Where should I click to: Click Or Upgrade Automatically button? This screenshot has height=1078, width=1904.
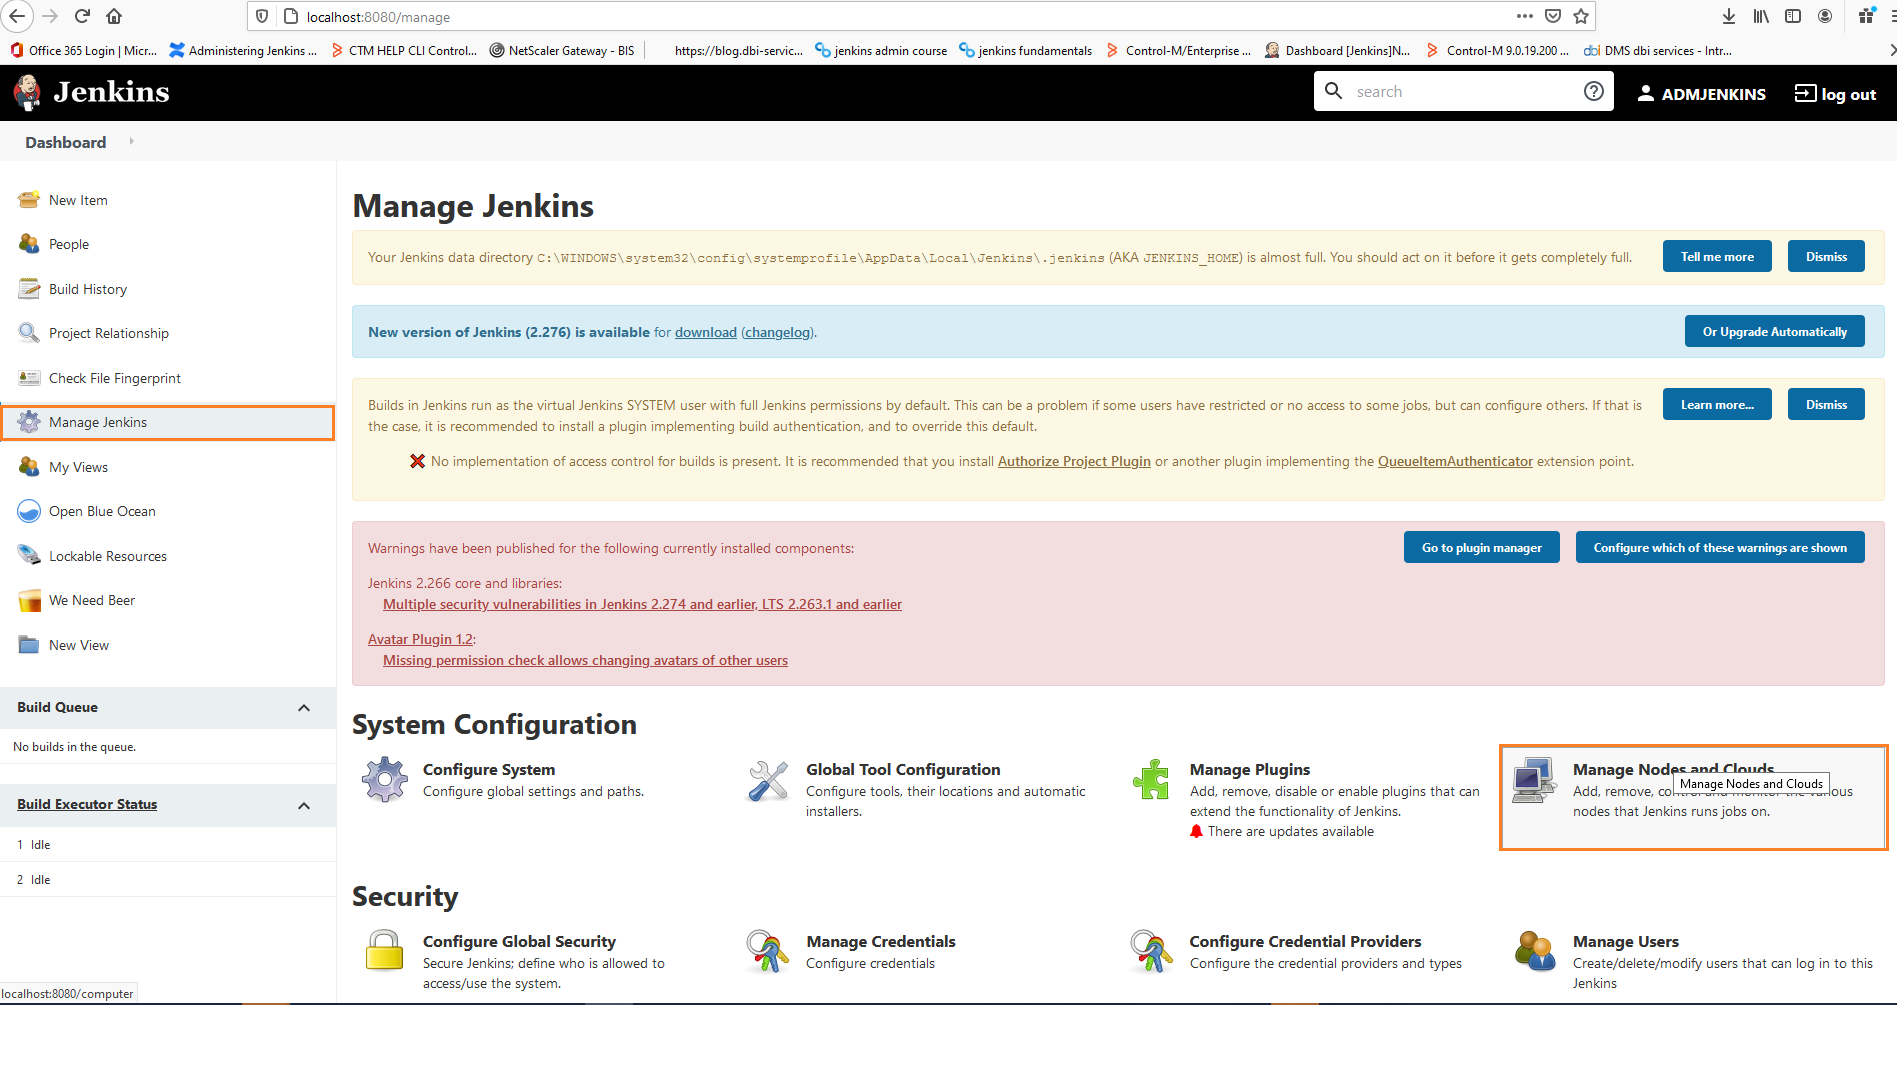[1775, 332]
